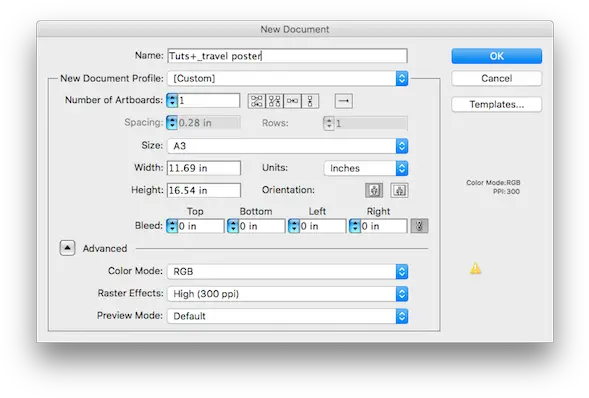Select the Grid by Row artboard arrangement icon
The image size is (589, 398).
[257, 101]
